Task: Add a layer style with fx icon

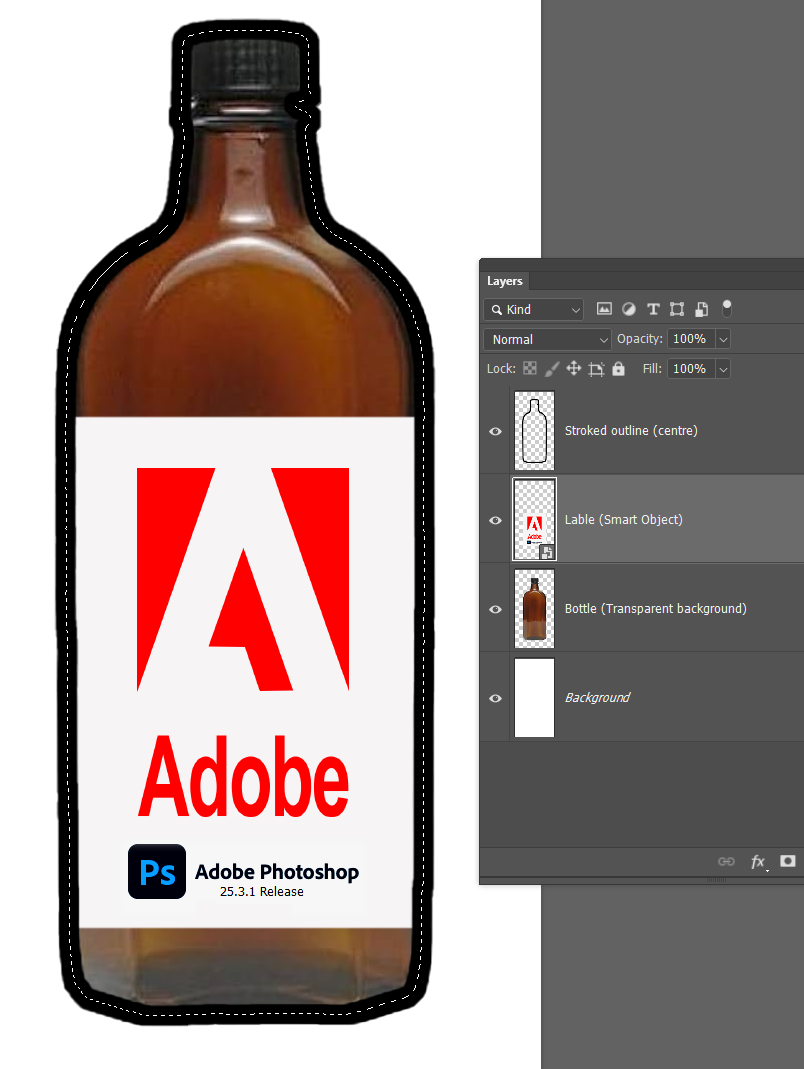Action: click(x=758, y=861)
